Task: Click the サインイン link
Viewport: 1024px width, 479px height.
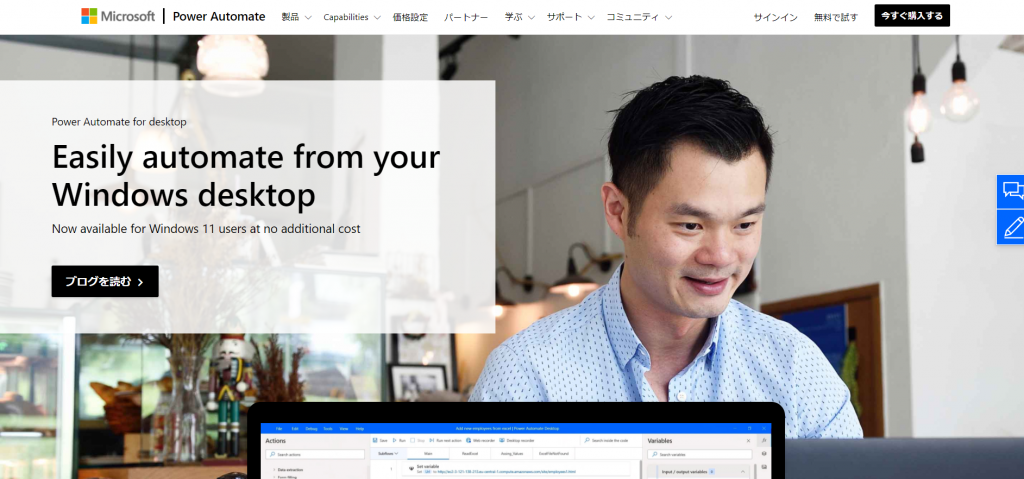Action: (775, 18)
